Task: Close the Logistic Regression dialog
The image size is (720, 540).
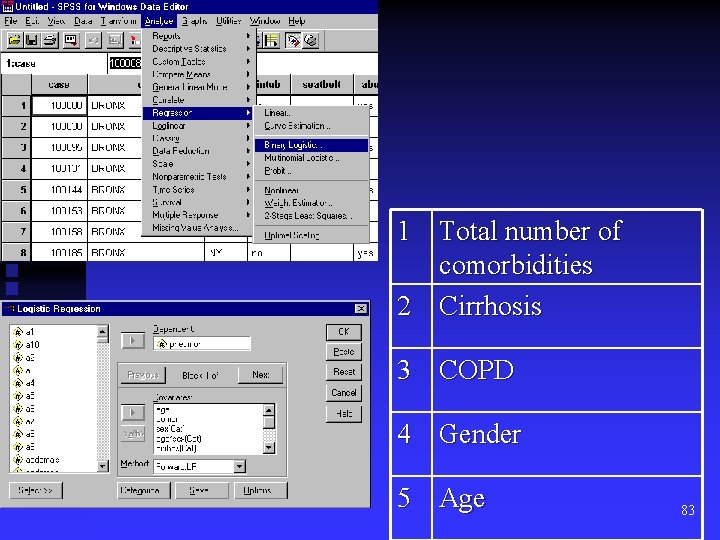Action: [x=361, y=309]
